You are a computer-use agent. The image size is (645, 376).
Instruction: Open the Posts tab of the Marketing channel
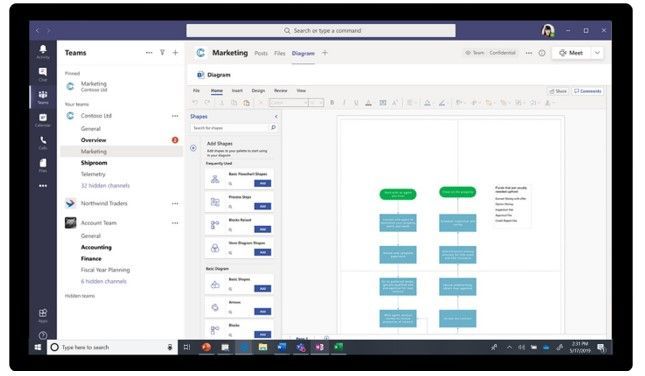coord(261,53)
